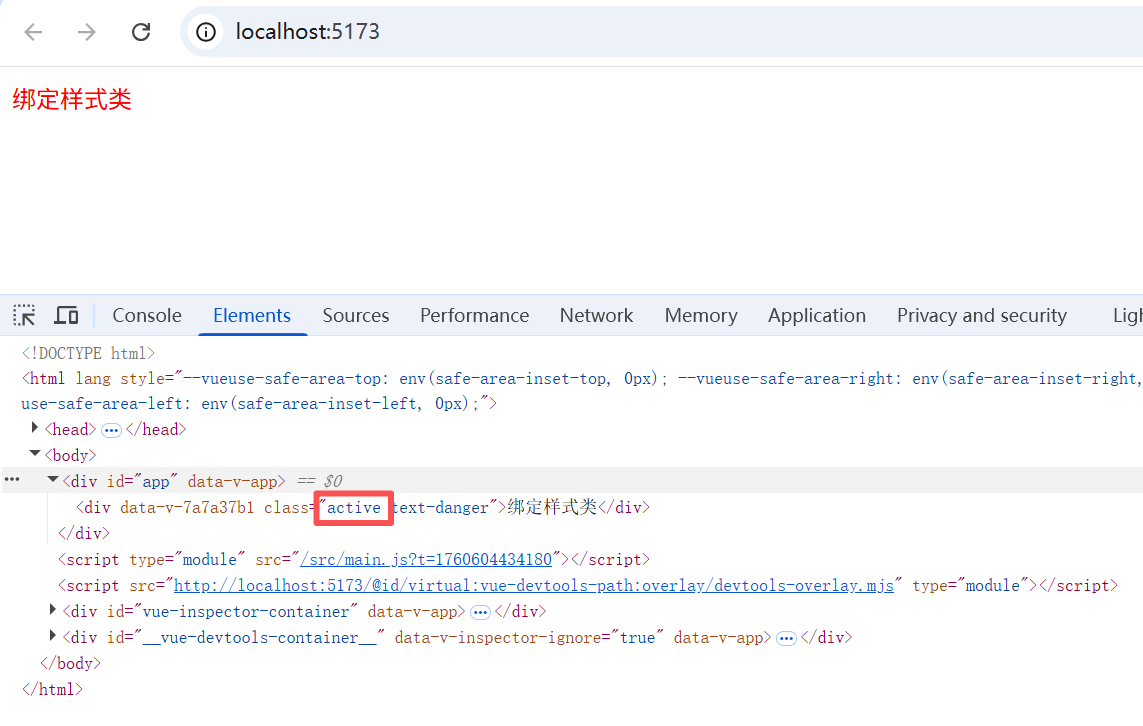1143x726 pixels.
Task: Click the red 绑定样式类 page text
Action: pyautogui.click(x=71, y=99)
